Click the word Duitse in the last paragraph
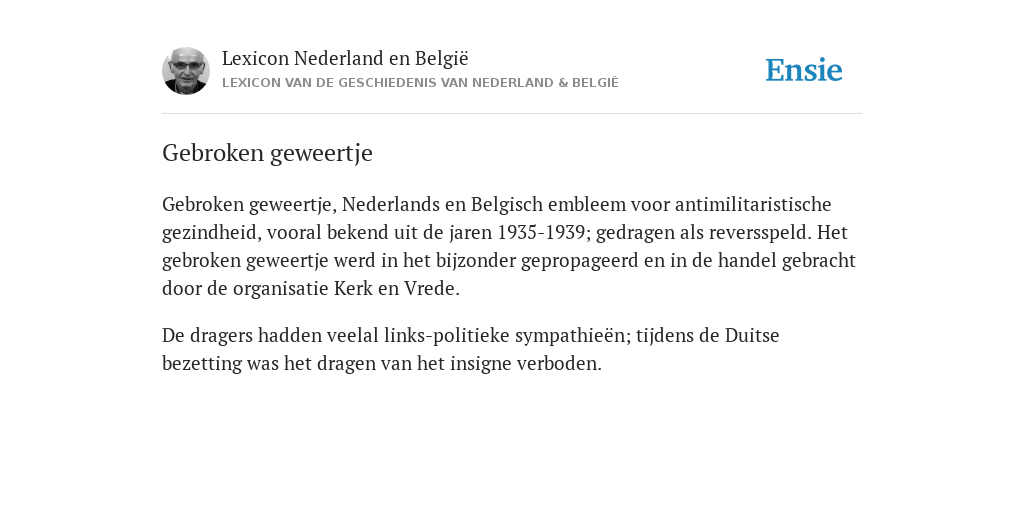Image resolution: width=1024 pixels, height=512 pixels. (x=752, y=336)
